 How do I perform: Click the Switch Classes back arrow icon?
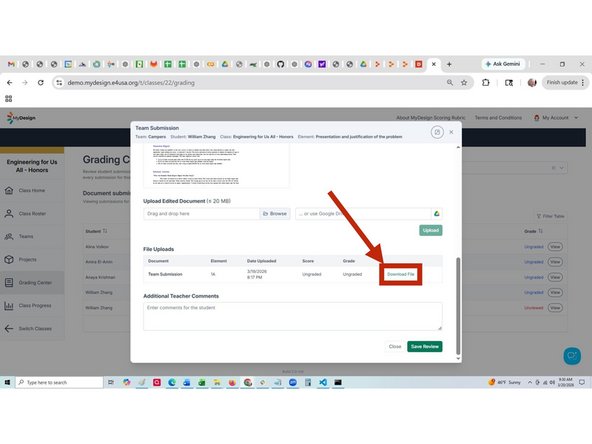pyautogui.click(x=9, y=328)
